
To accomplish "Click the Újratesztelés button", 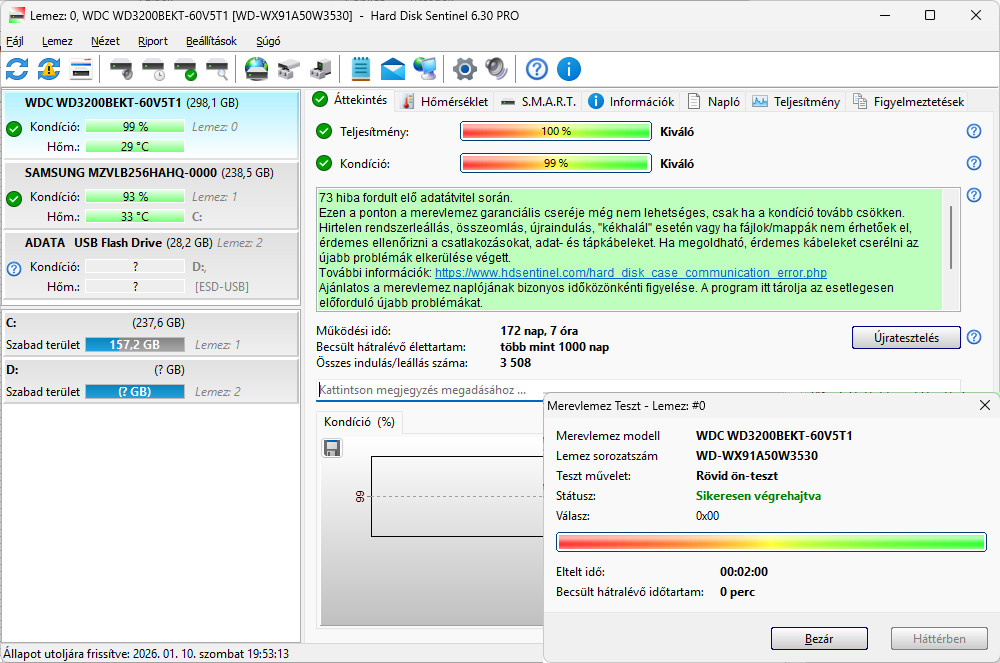I will pyautogui.click(x=906, y=338).
